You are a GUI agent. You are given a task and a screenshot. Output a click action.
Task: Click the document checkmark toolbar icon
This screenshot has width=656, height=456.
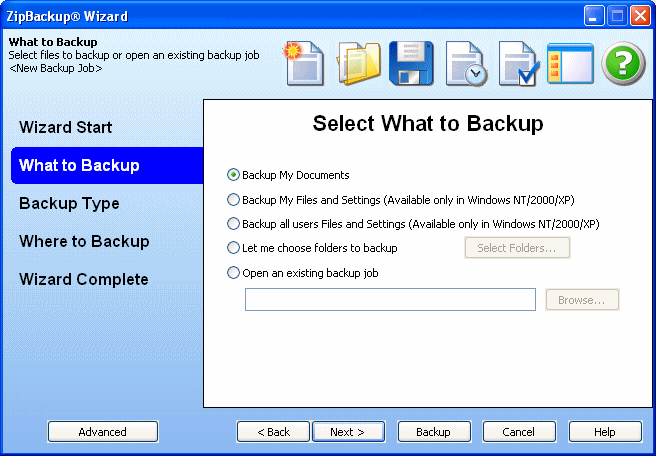[x=518, y=63]
